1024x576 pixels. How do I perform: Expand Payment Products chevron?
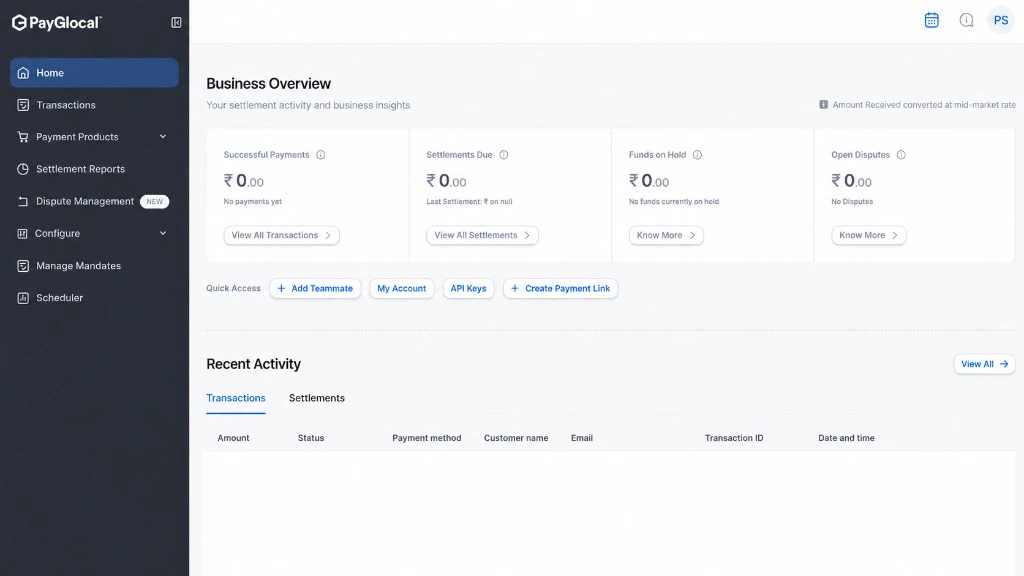coord(163,136)
